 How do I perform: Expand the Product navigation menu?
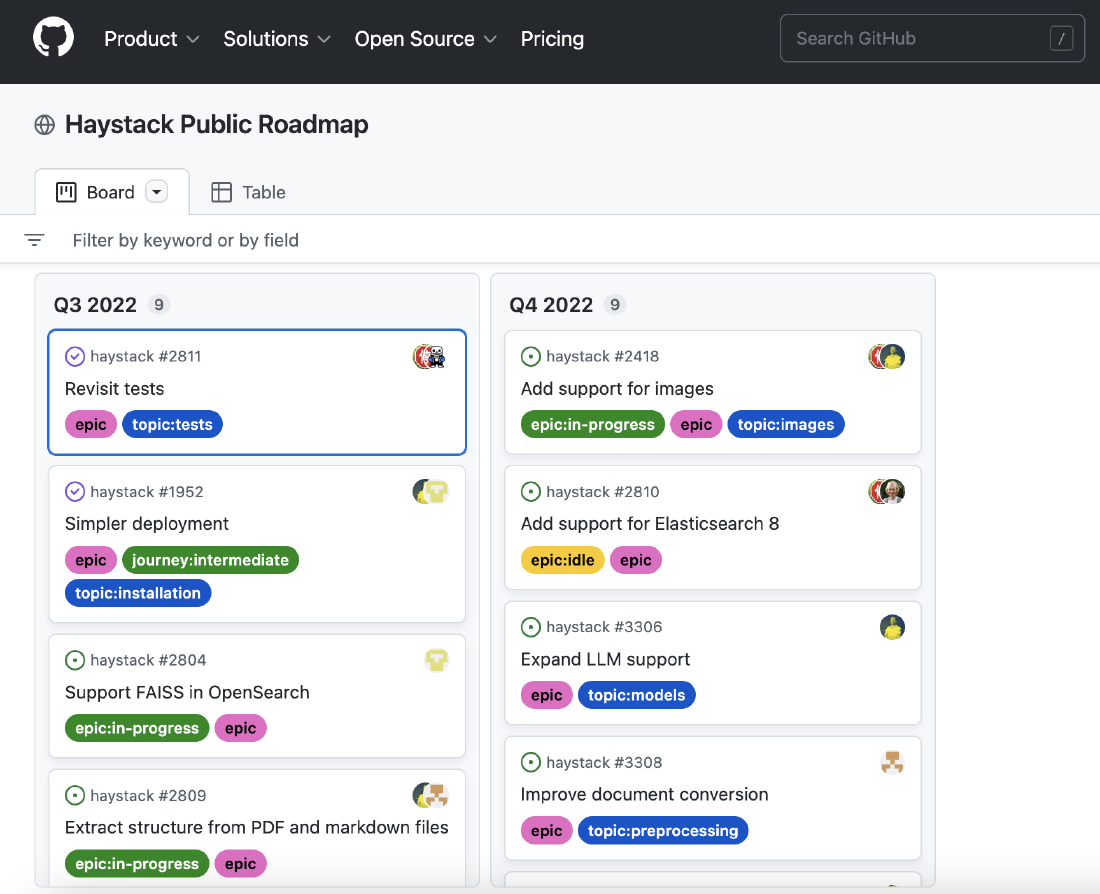151,39
